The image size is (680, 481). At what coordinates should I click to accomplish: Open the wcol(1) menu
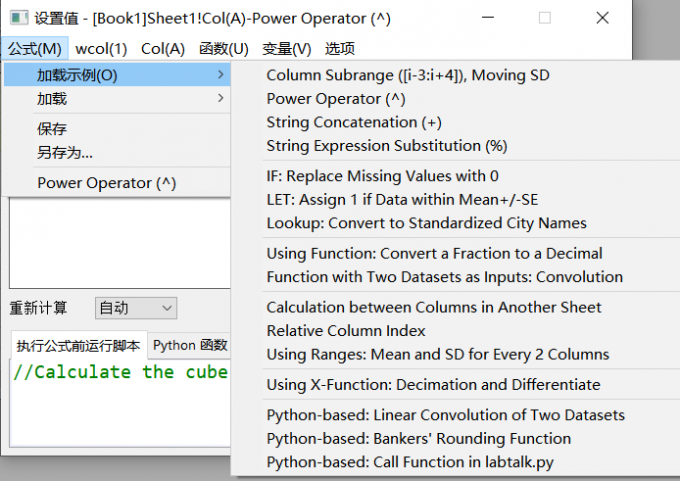point(101,49)
